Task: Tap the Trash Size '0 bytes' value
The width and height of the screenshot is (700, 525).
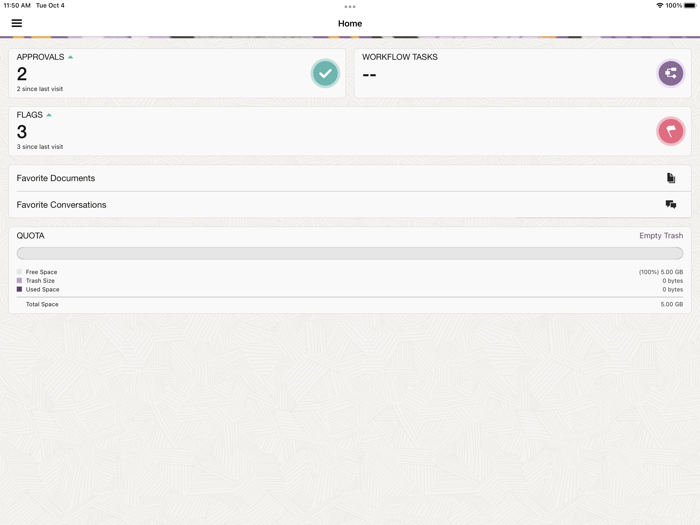Action: [x=672, y=281]
